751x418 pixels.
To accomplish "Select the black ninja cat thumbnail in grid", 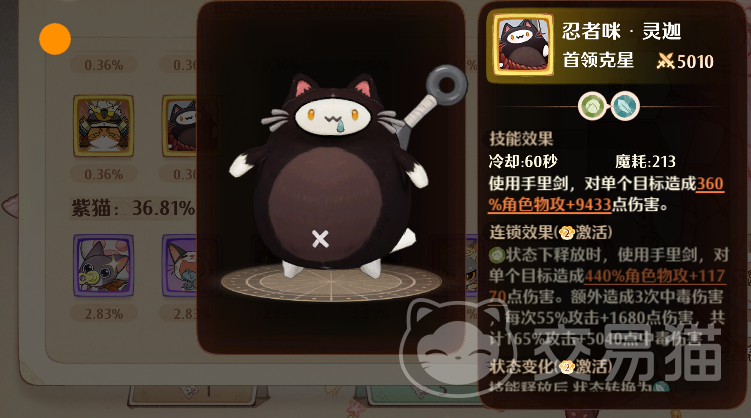I will tap(180, 126).
